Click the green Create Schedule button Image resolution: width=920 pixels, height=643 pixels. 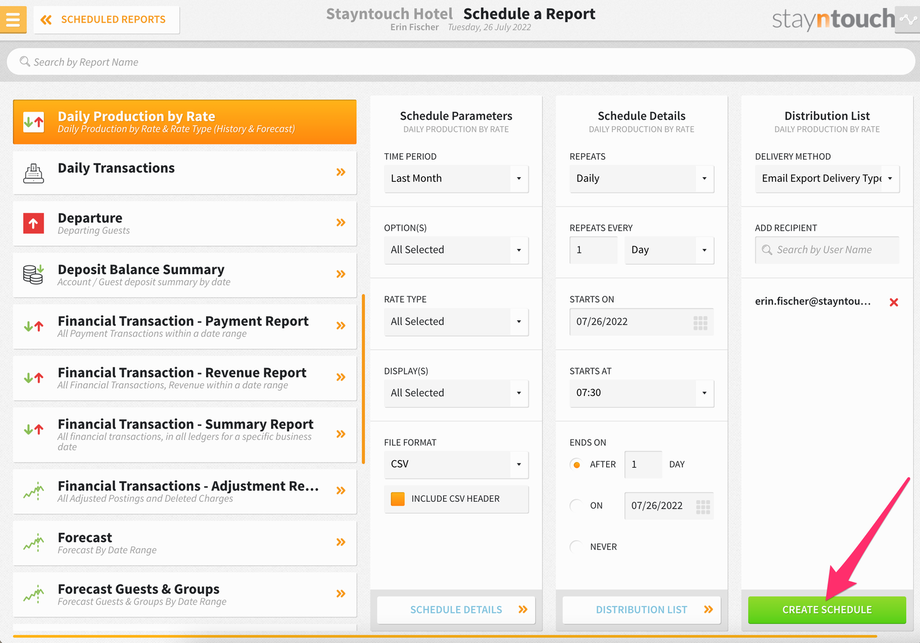pyautogui.click(x=827, y=610)
